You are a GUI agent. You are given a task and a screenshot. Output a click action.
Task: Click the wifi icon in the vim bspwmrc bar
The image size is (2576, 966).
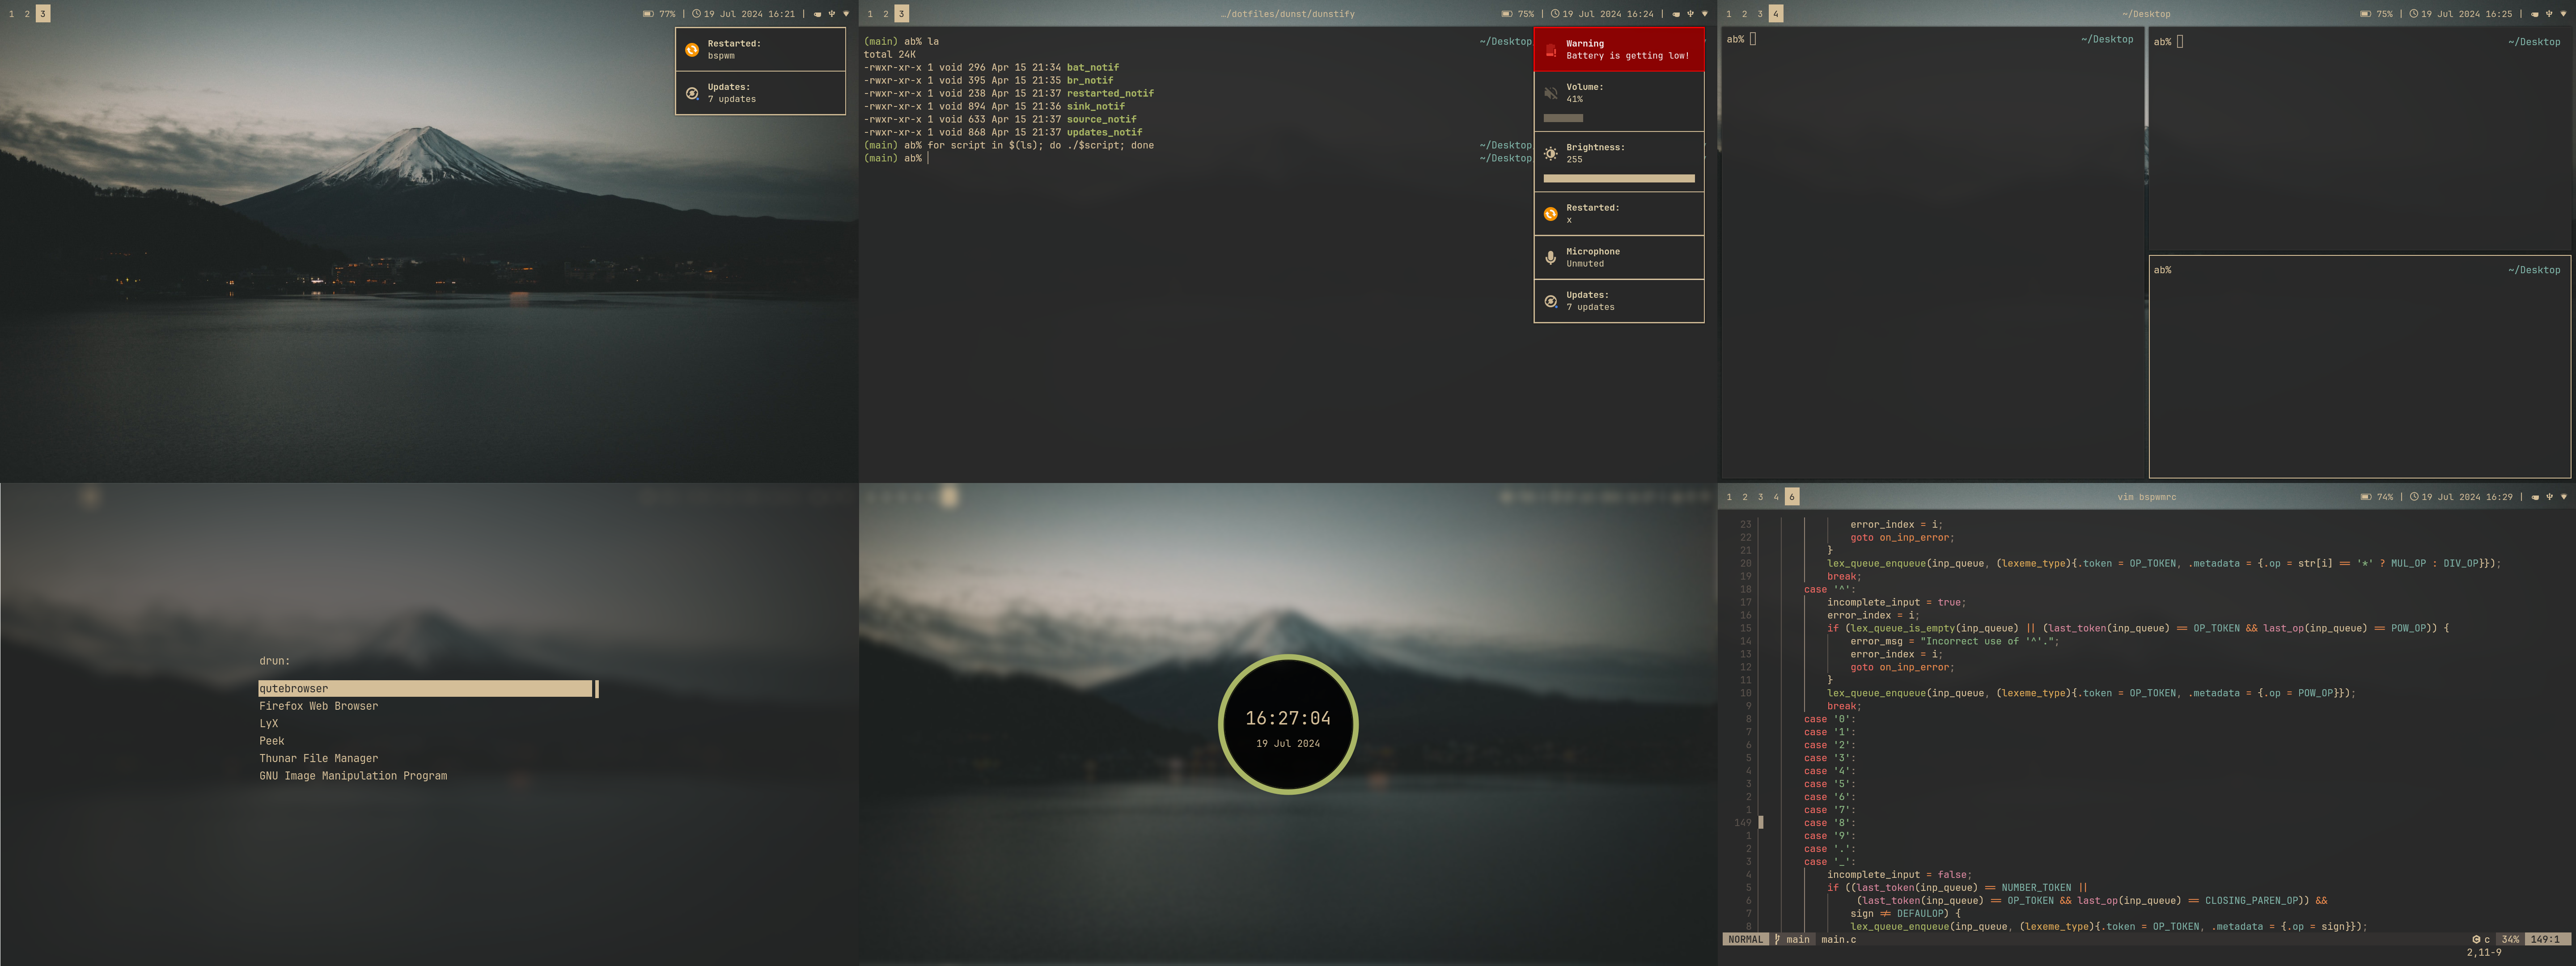(x=2563, y=497)
